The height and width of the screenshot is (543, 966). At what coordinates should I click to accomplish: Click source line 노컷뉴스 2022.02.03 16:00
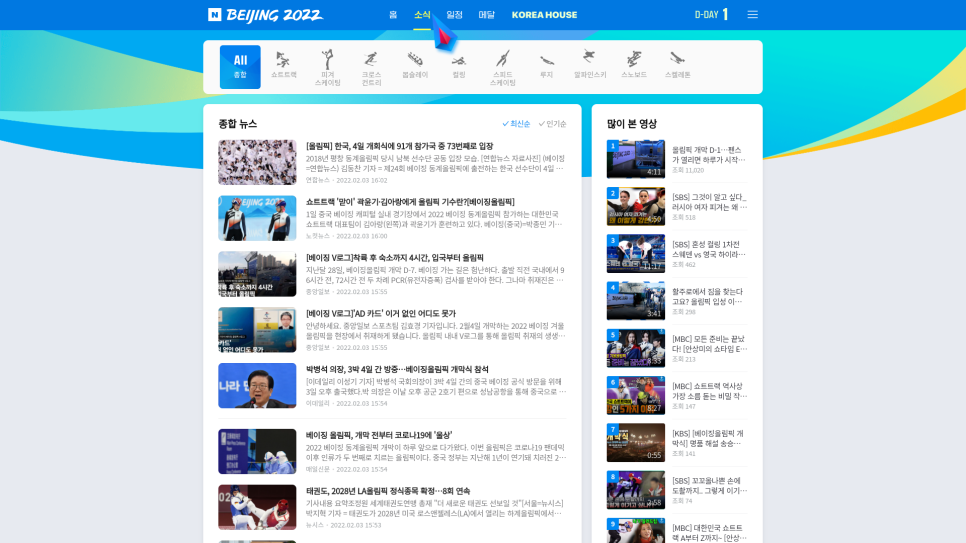pyautogui.click(x=346, y=236)
